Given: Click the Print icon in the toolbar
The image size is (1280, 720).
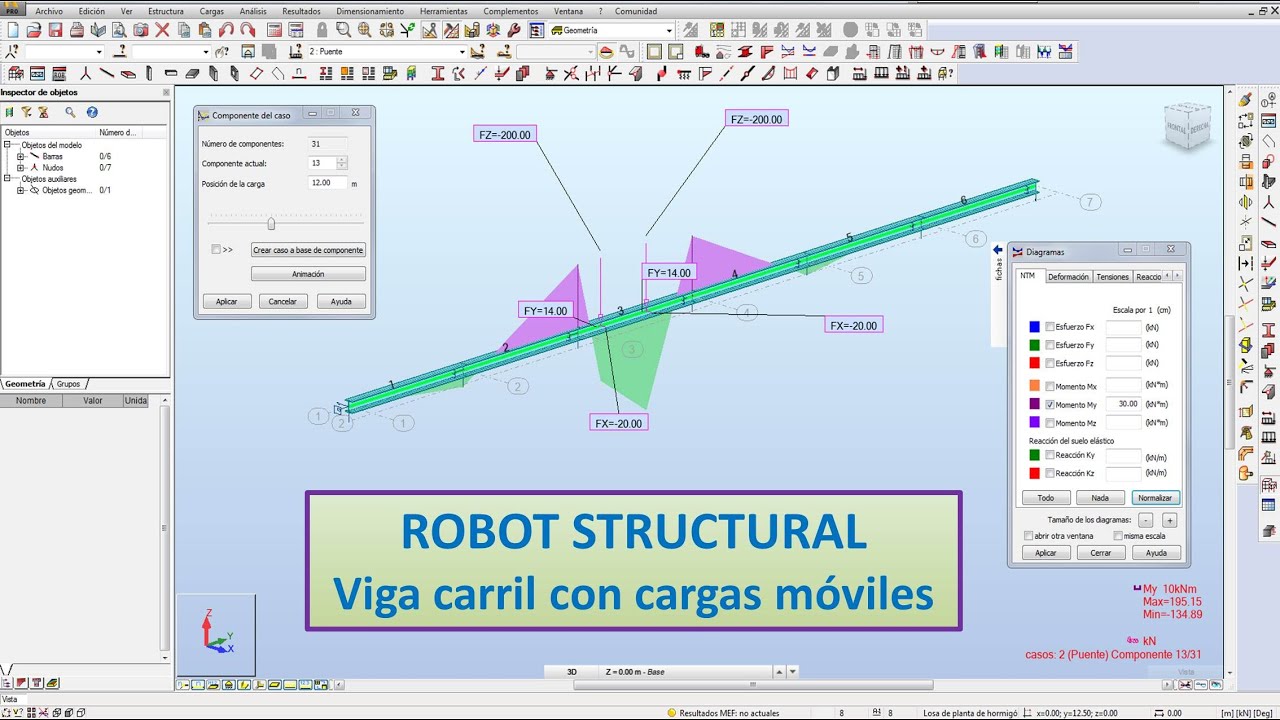Looking at the screenshot, I should (77, 30).
